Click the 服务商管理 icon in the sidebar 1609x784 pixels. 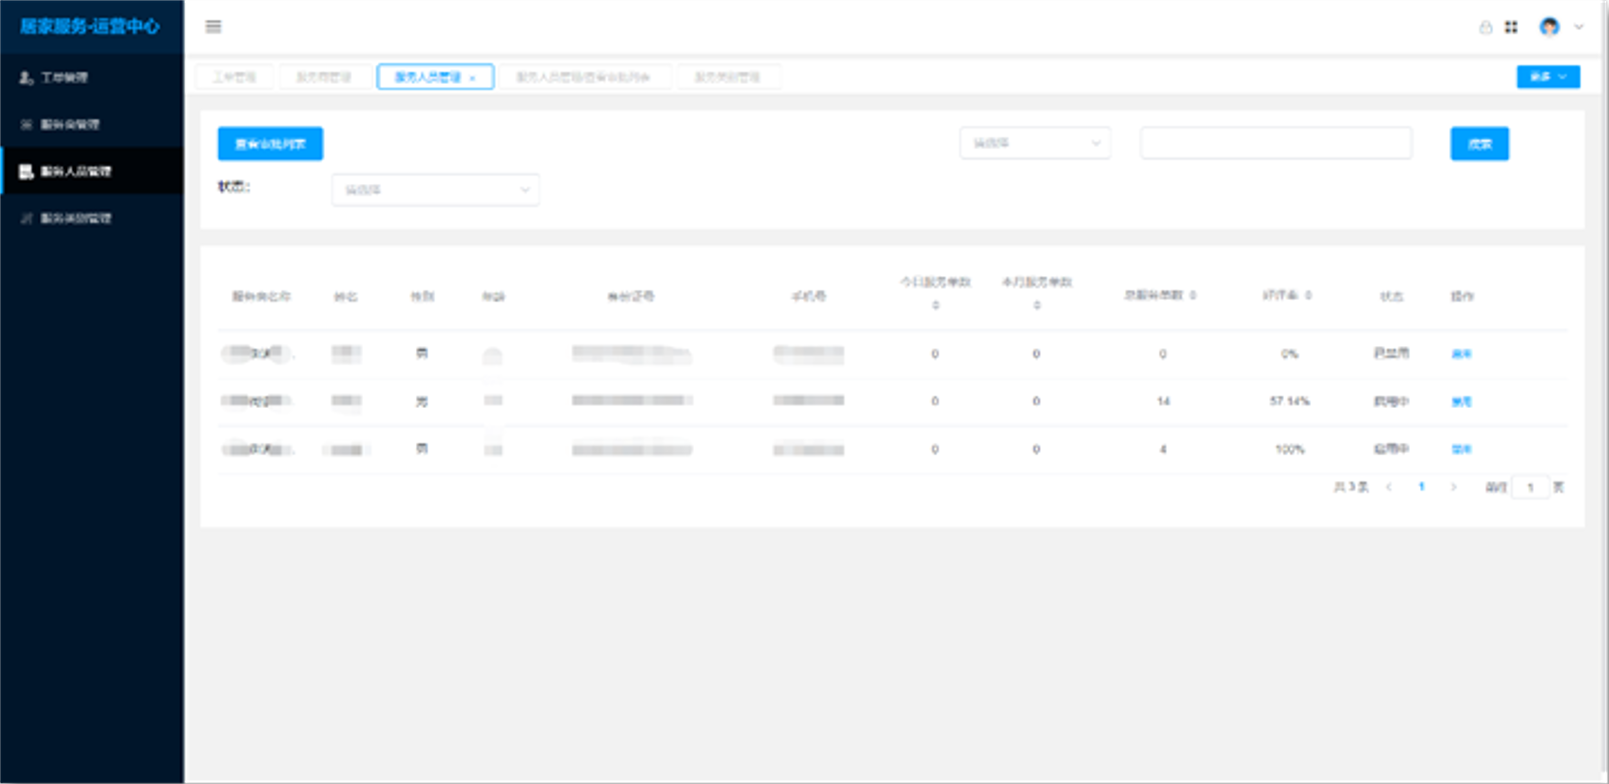pos(26,124)
